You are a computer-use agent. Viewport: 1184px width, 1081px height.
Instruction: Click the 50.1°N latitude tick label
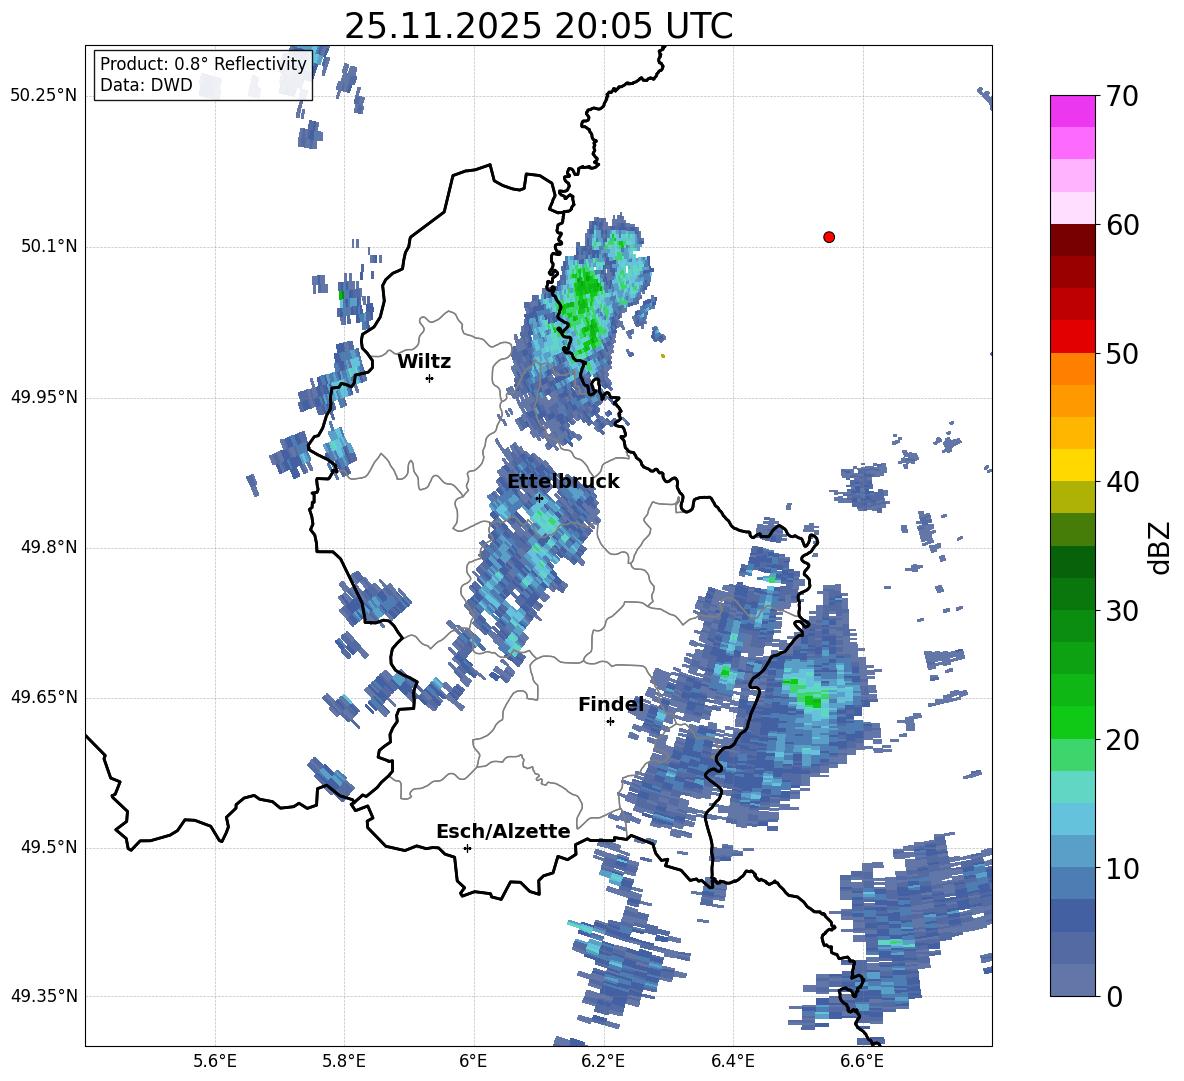pos(44,246)
